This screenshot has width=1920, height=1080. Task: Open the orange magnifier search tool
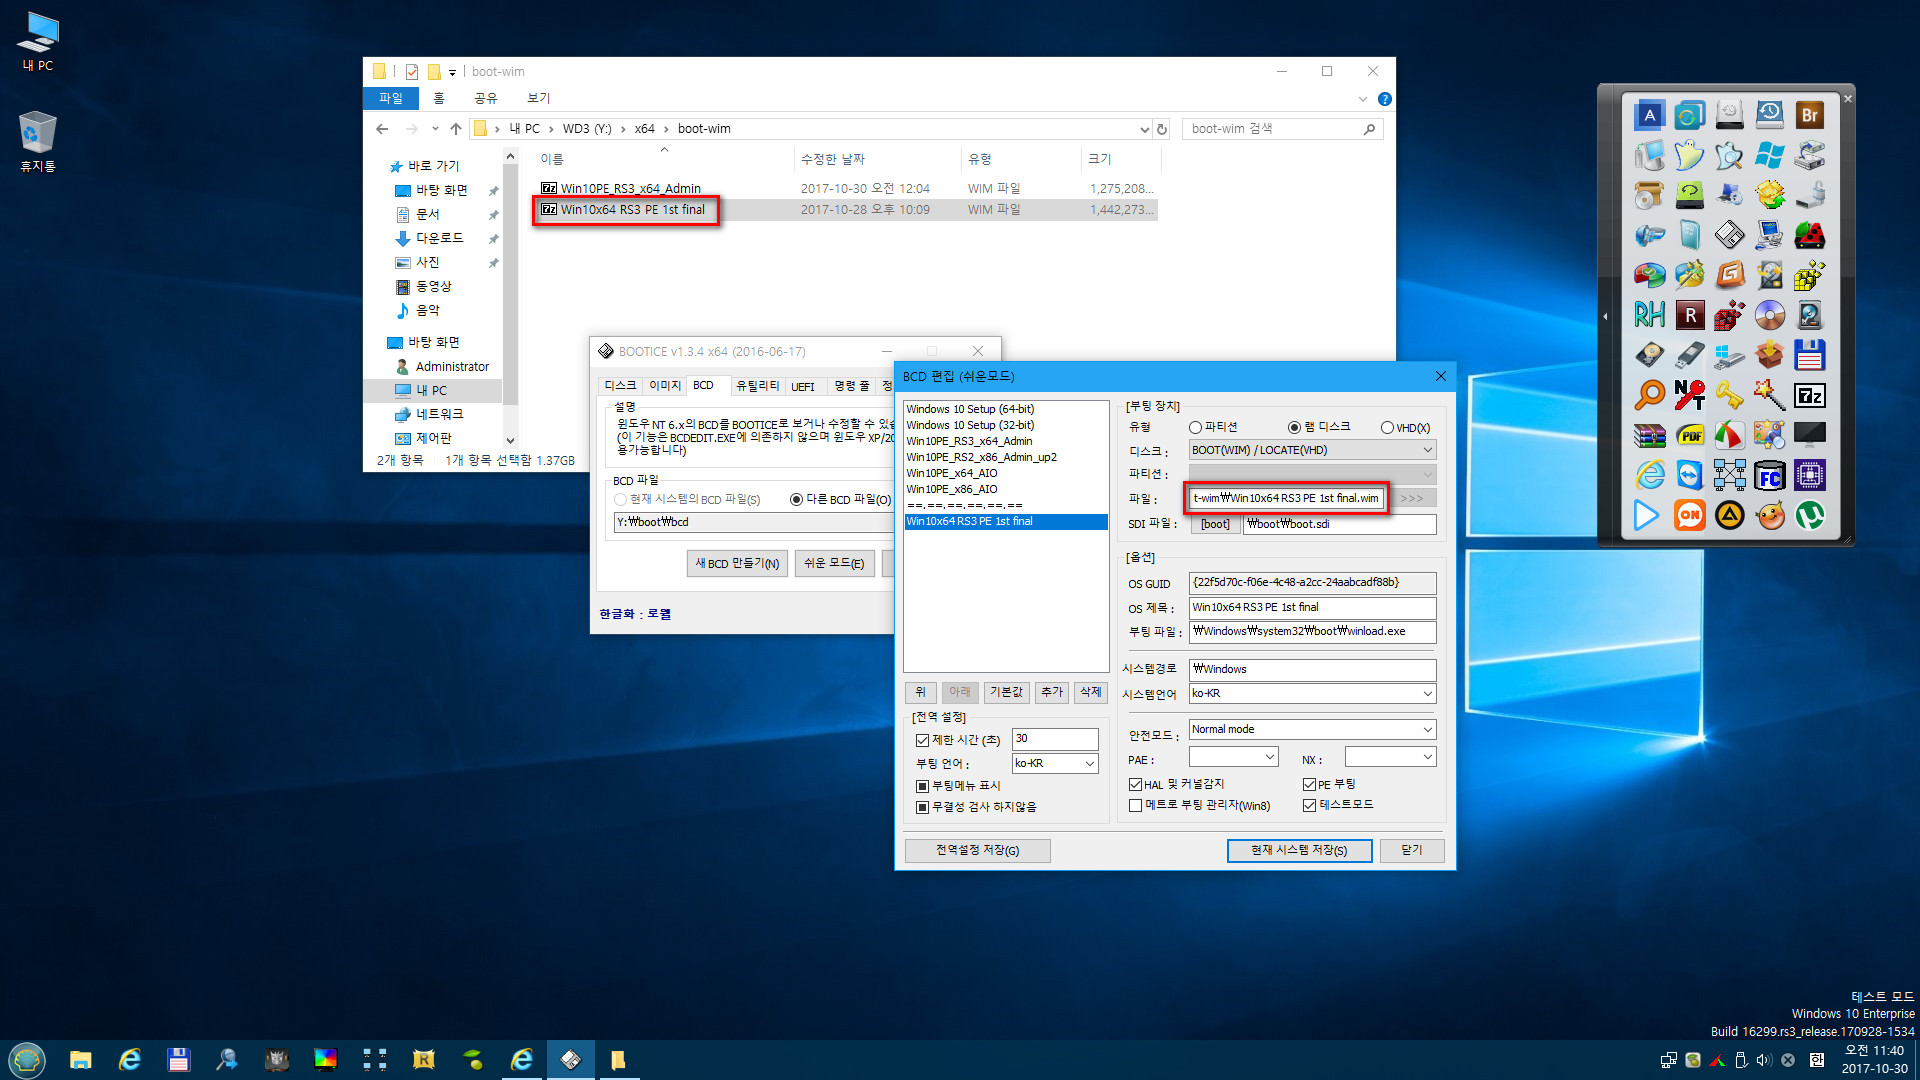(1649, 395)
